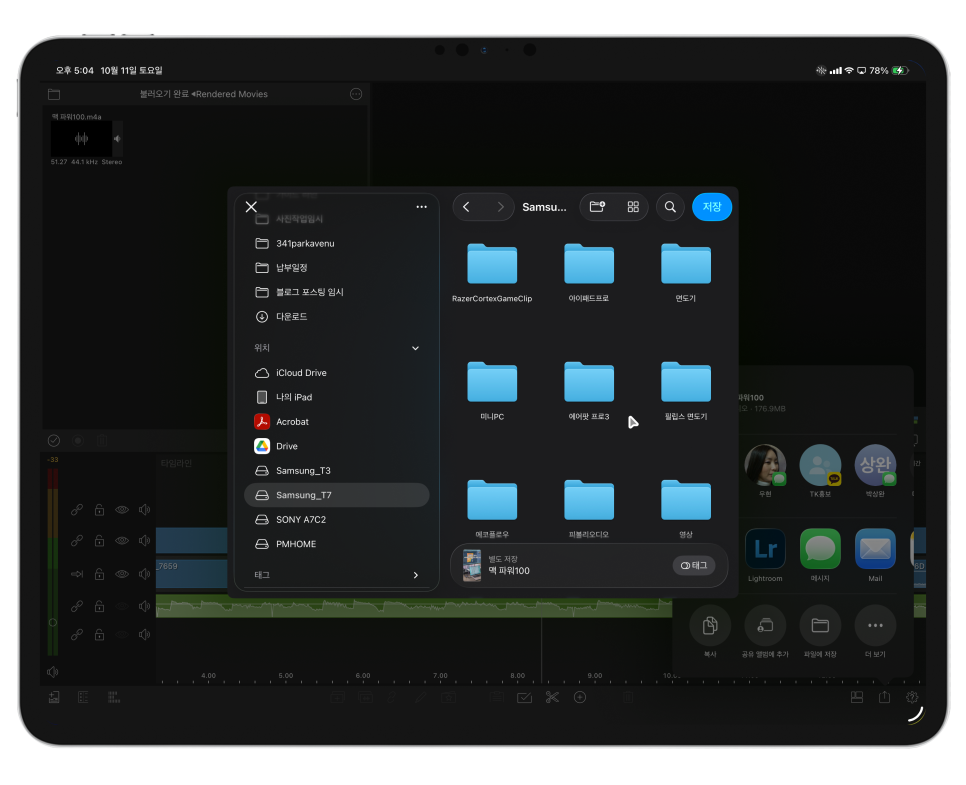
Task: Open the RazerCortexGameClip folder
Action: pos(492,272)
